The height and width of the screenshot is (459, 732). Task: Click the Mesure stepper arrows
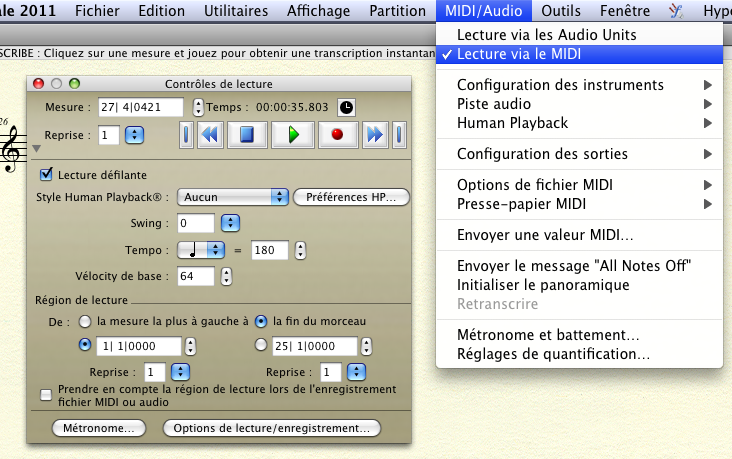[x=198, y=107]
